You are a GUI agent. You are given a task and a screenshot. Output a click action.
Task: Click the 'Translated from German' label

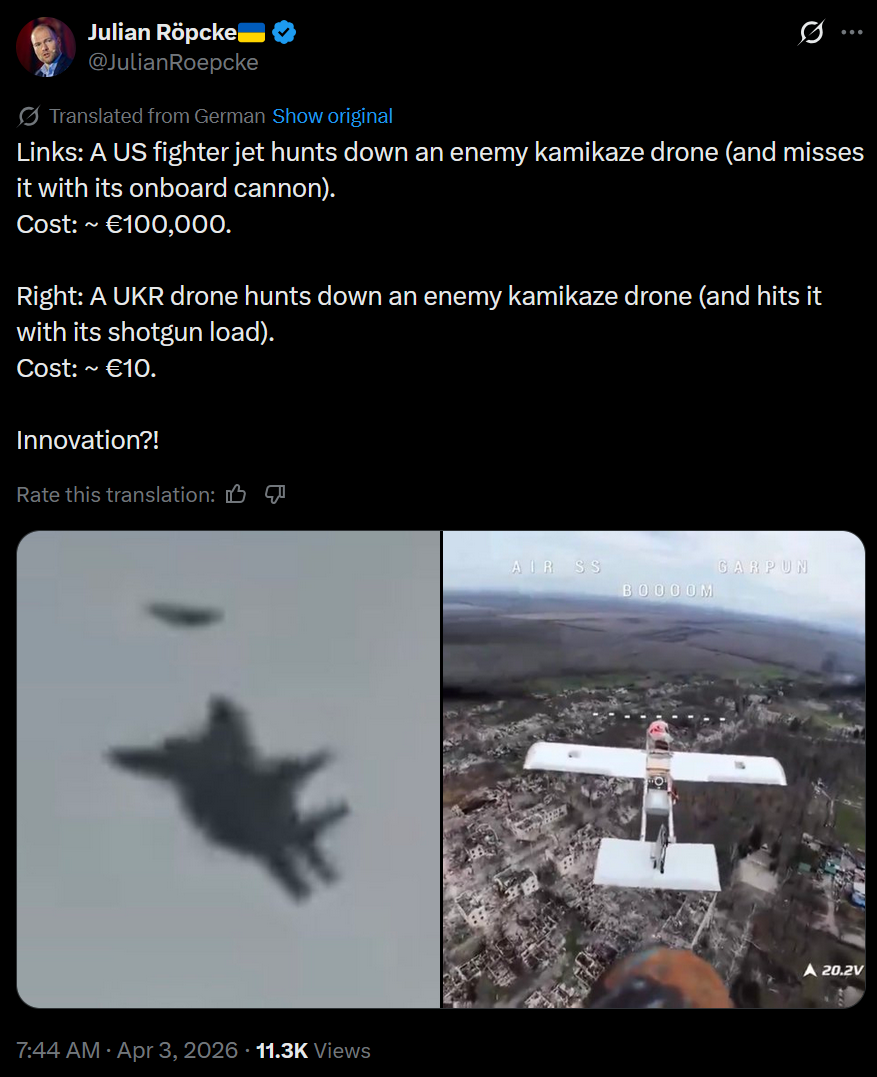(x=157, y=116)
